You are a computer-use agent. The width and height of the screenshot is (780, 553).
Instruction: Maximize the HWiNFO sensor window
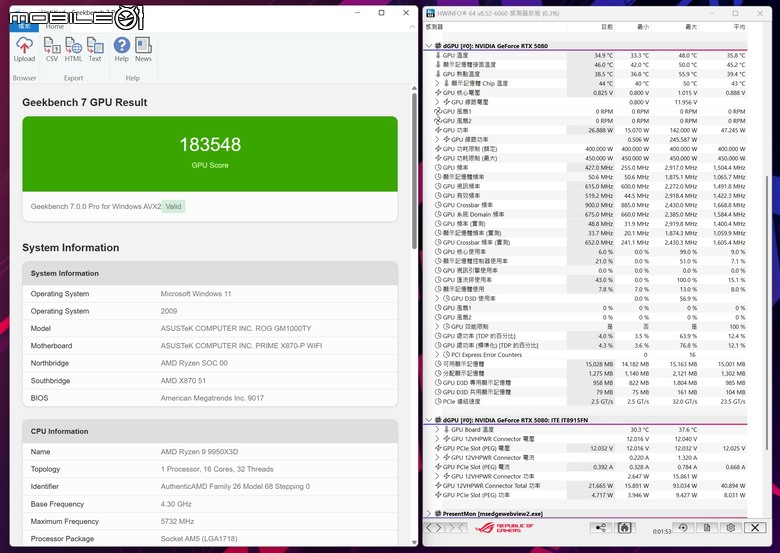click(735, 13)
